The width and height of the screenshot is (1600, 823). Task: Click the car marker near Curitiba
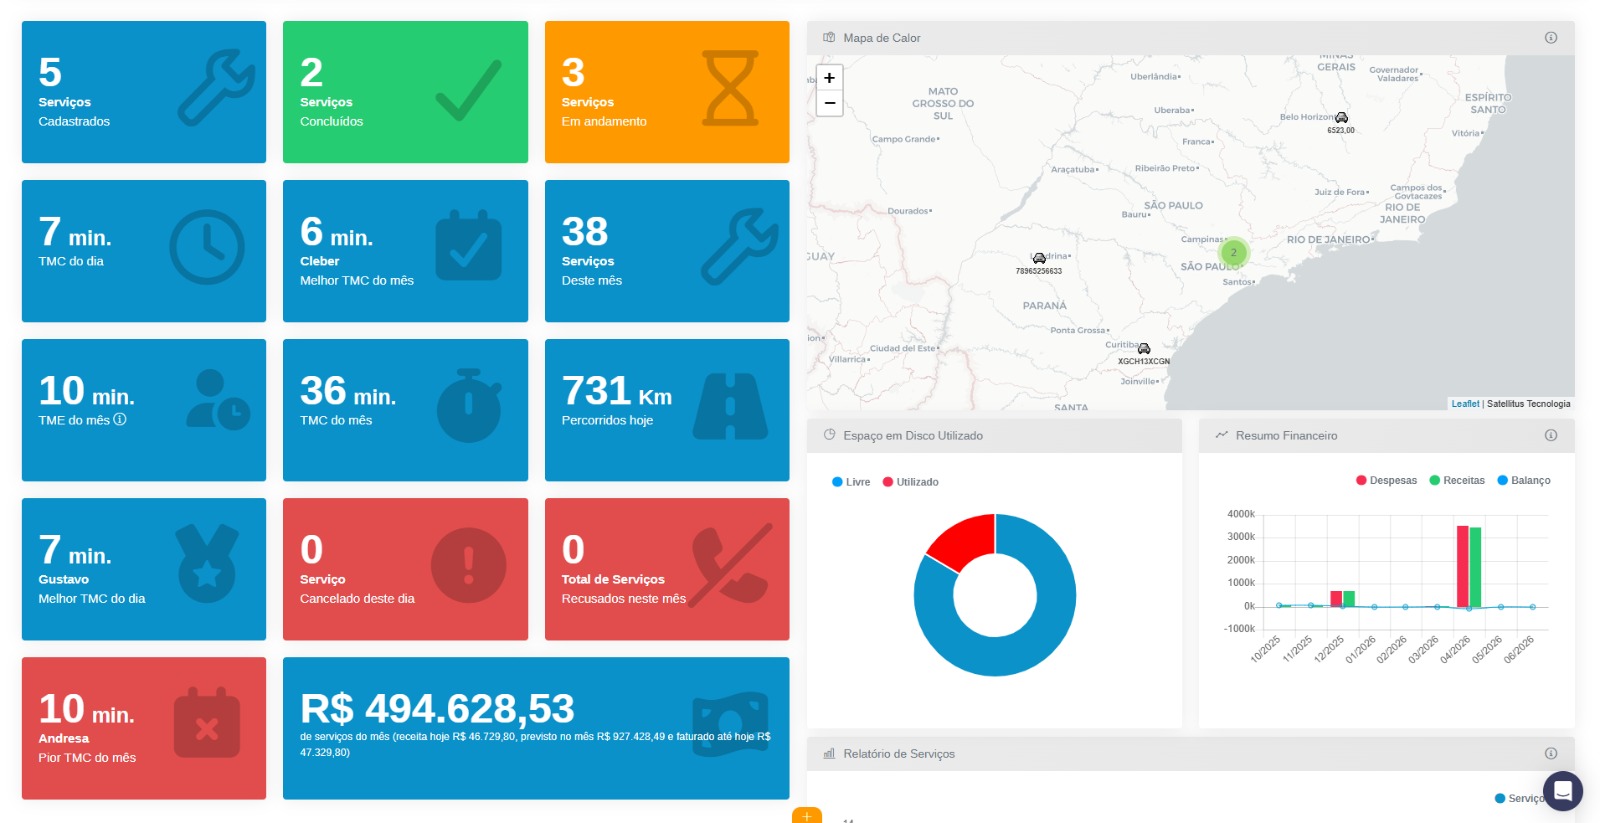pos(1144,349)
